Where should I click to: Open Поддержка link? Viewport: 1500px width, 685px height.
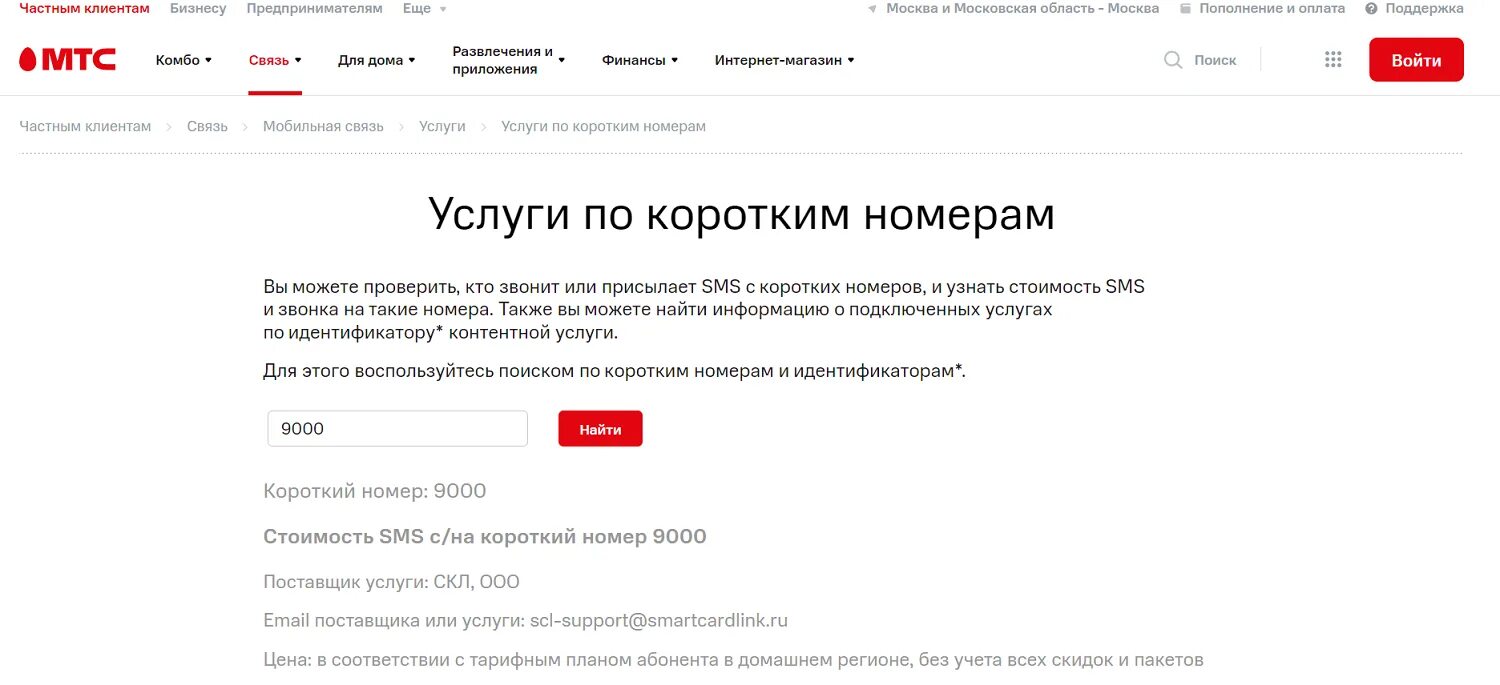pos(1424,8)
